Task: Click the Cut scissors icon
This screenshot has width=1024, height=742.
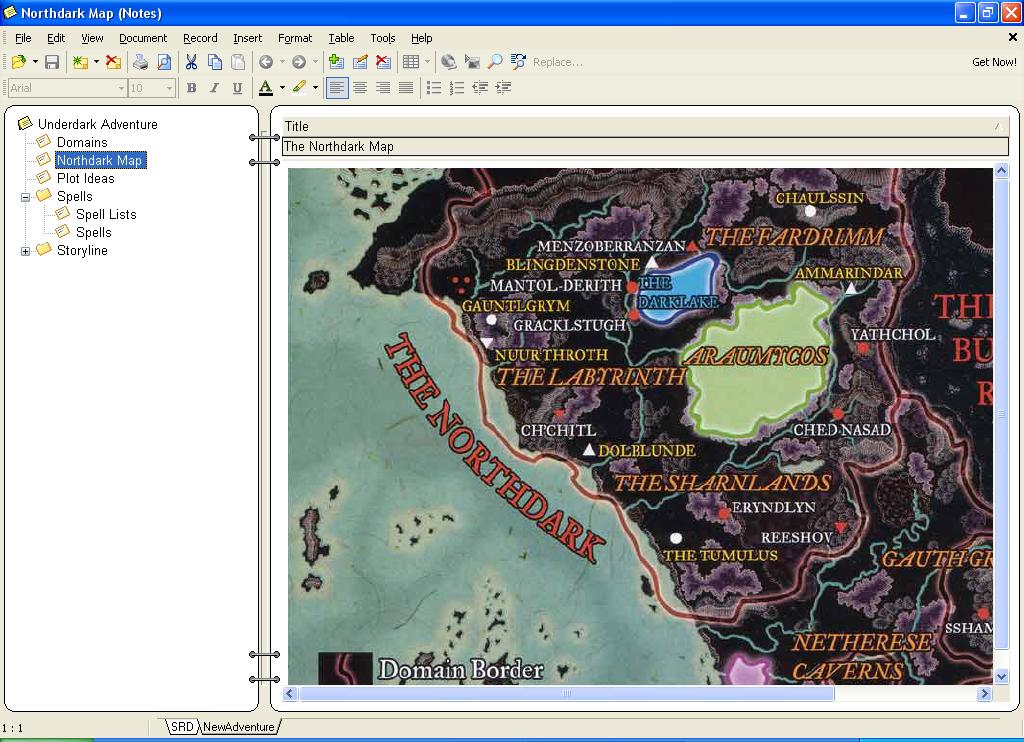Action: coord(191,62)
